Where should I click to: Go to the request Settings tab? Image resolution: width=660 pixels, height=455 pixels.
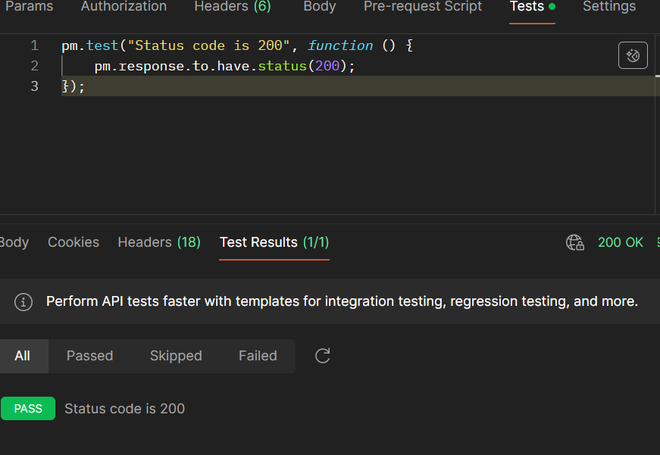point(609,7)
